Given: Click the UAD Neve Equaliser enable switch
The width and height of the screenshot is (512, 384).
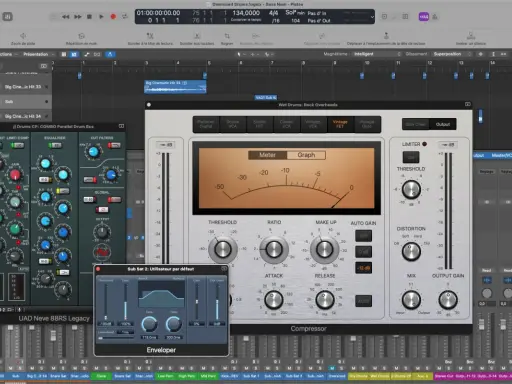Looking at the screenshot, I should pos(55,145).
